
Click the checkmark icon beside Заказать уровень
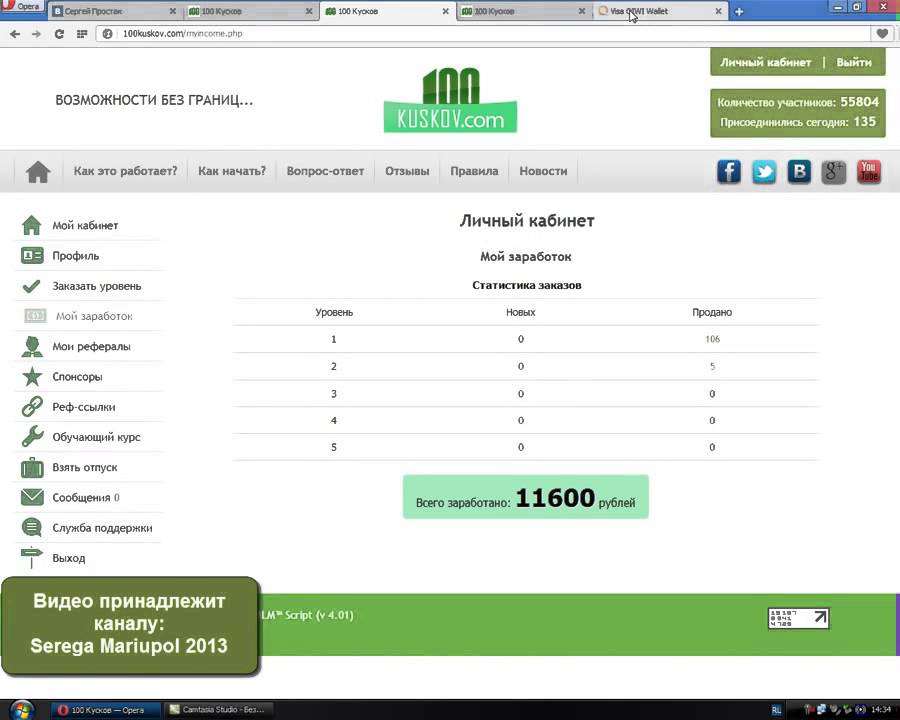pyautogui.click(x=32, y=286)
